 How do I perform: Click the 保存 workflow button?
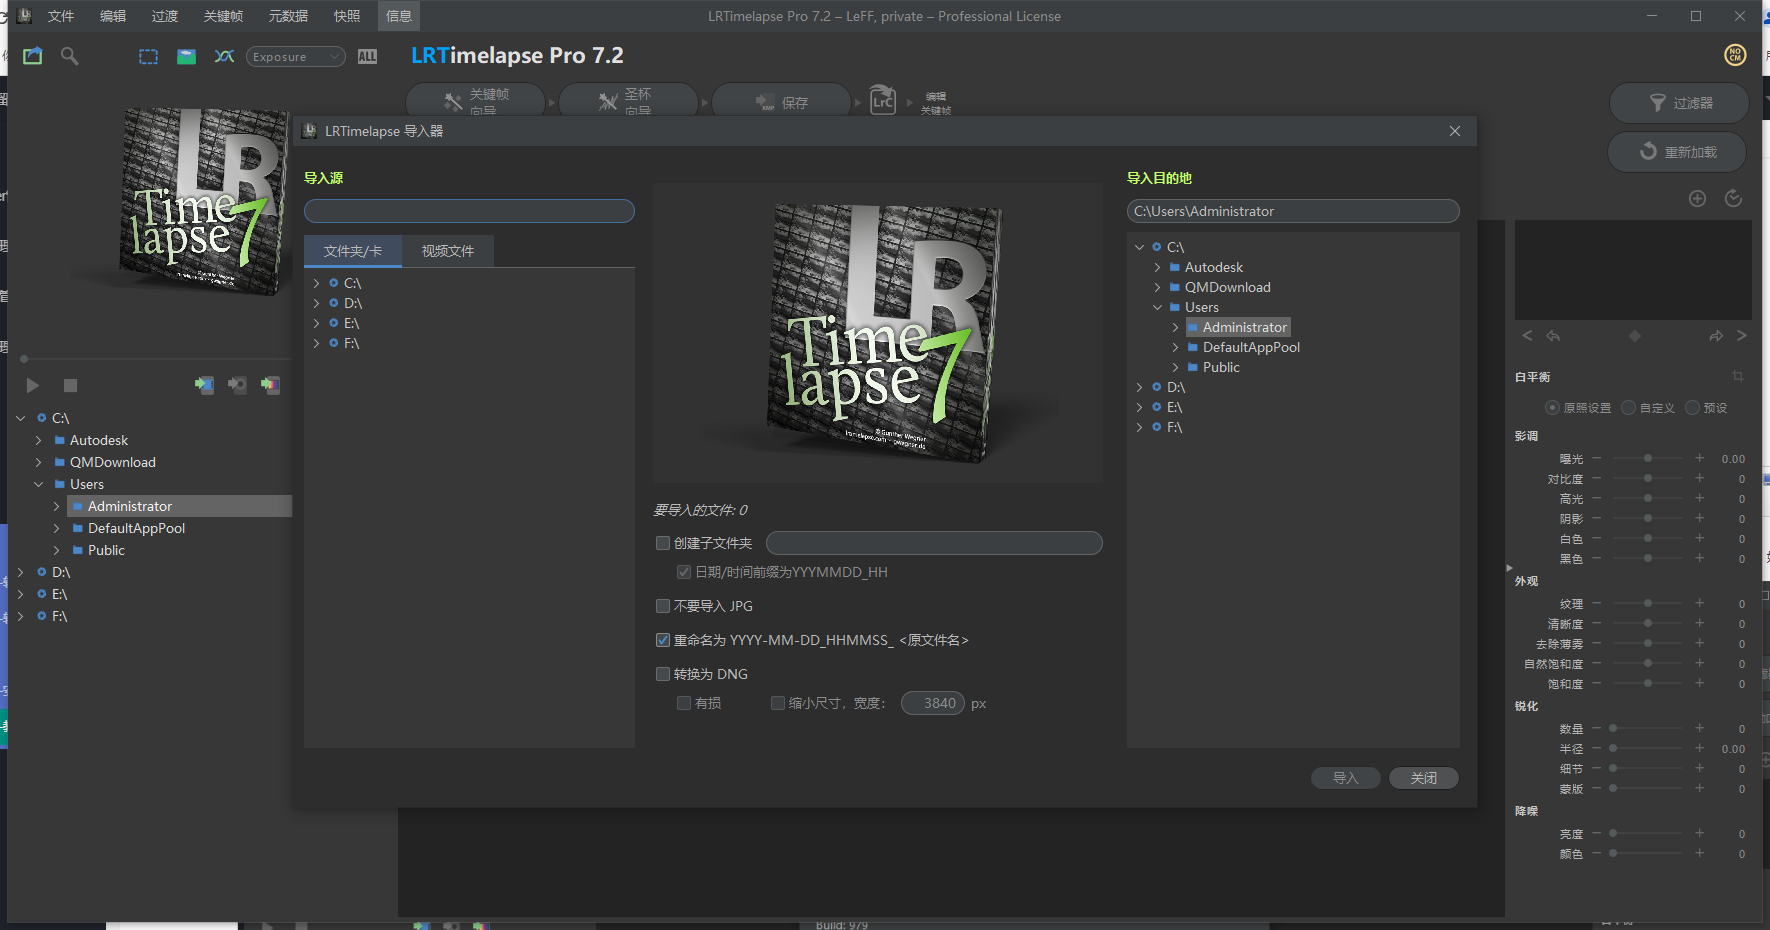tap(782, 102)
